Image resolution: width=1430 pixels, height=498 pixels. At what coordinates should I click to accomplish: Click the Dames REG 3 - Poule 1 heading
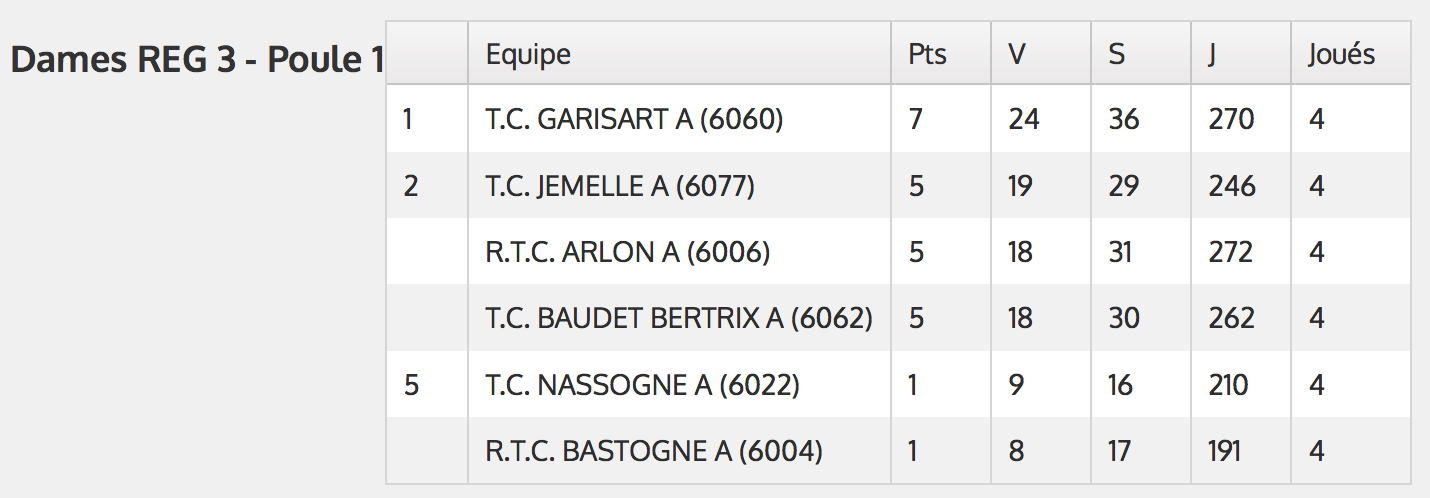pyautogui.click(x=197, y=60)
